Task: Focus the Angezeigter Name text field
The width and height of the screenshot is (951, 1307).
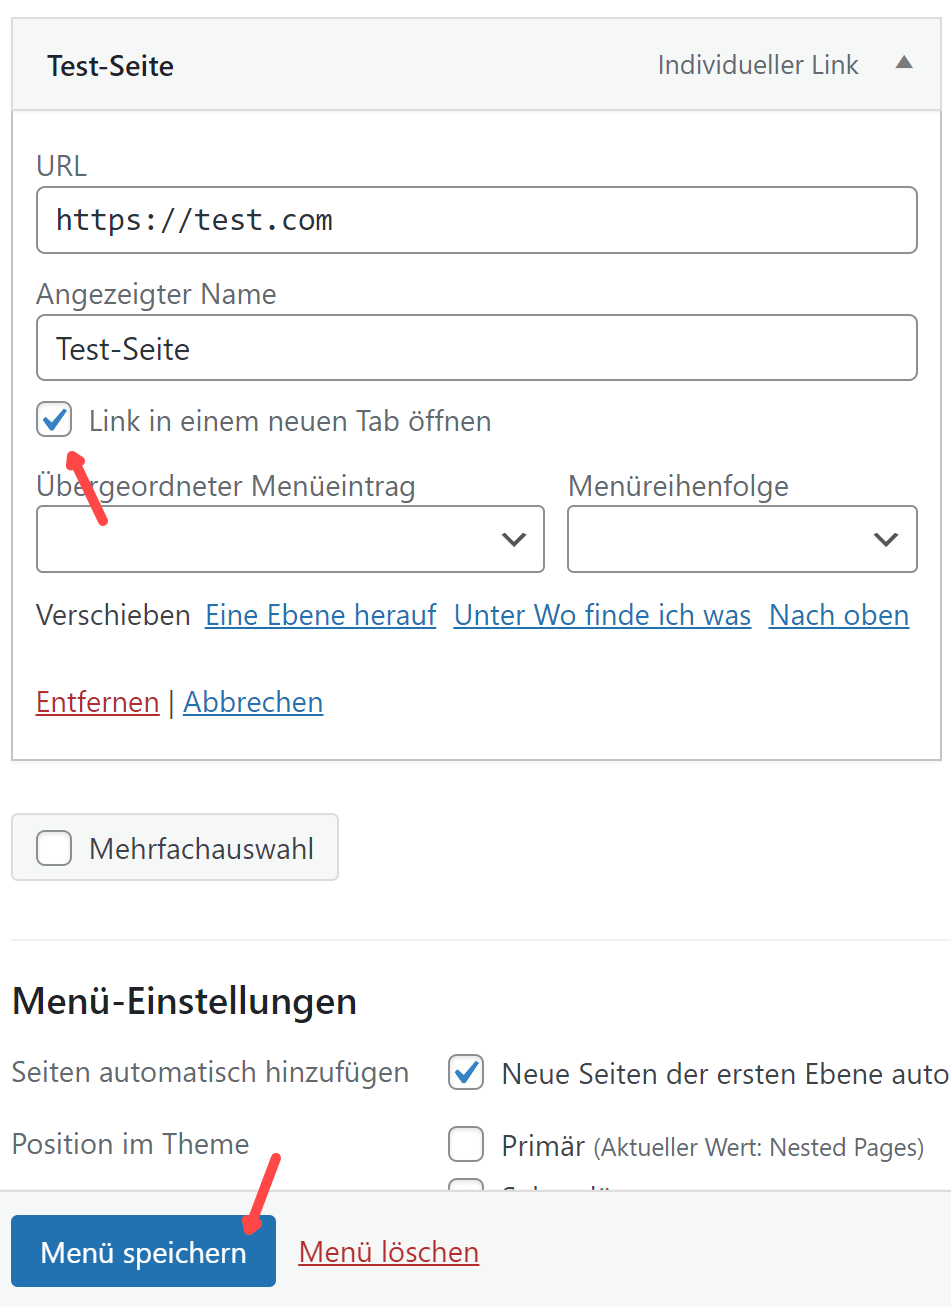Action: point(476,348)
